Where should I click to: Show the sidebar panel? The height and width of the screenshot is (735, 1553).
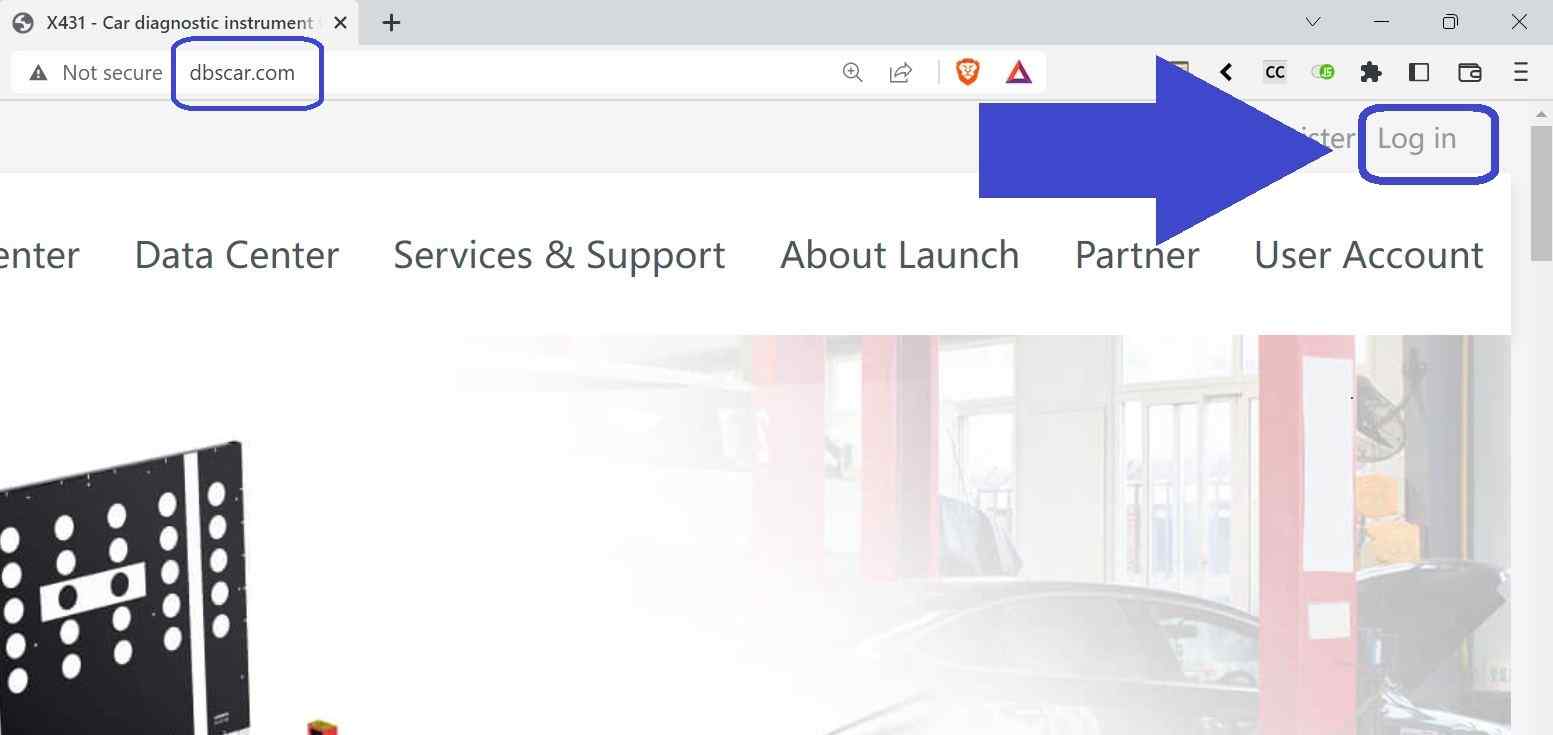1419,72
